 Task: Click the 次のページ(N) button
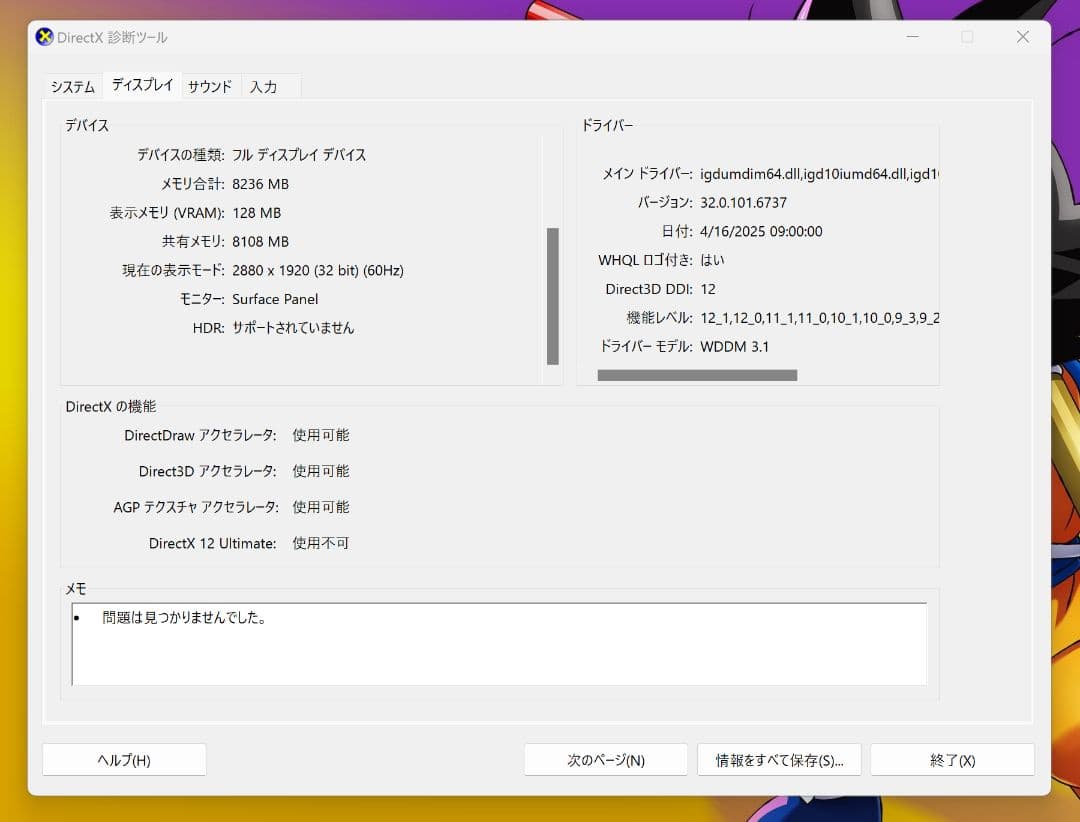606,759
